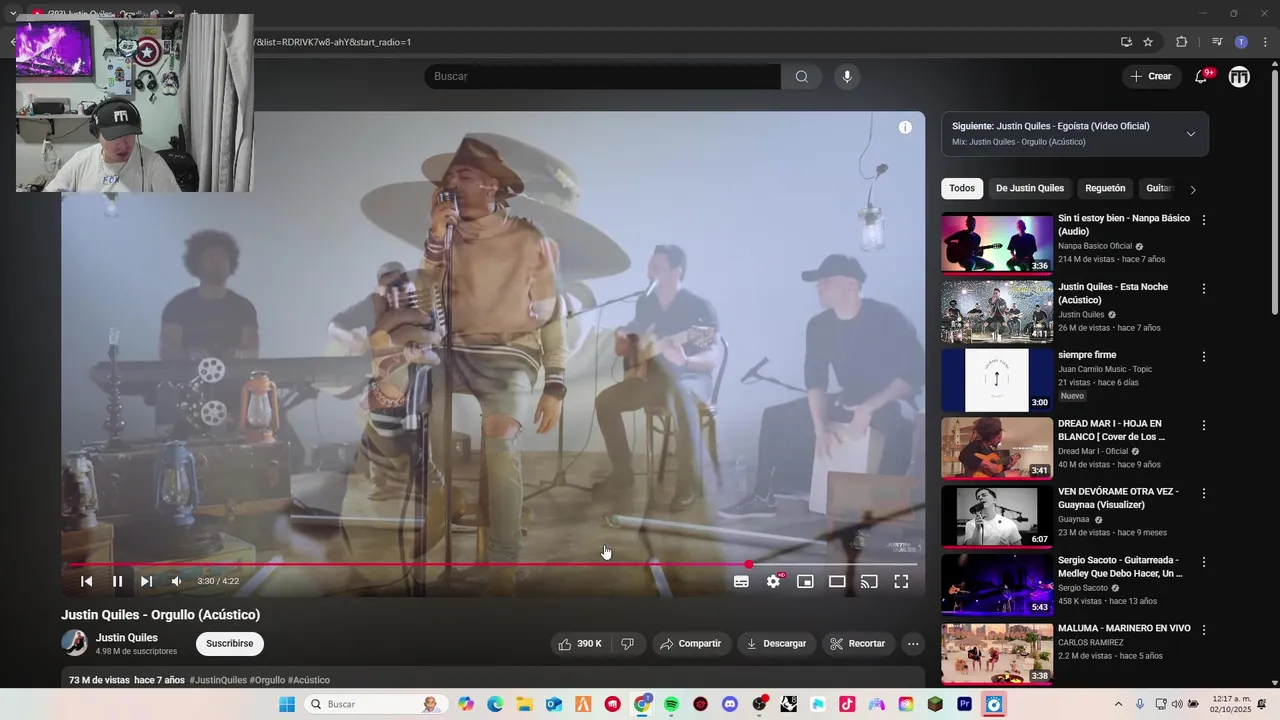This screenshot has width=1280, height=720.
Task: Open options for Sin ti estoy bien
Action: tap(1204, 220)
